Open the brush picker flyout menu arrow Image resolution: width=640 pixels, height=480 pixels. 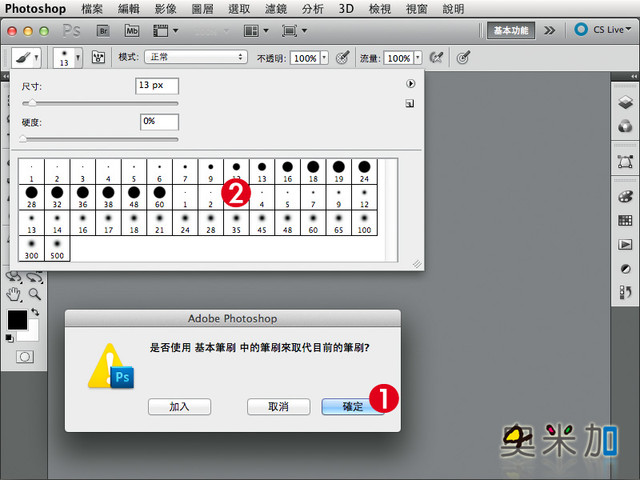[410, 83]
